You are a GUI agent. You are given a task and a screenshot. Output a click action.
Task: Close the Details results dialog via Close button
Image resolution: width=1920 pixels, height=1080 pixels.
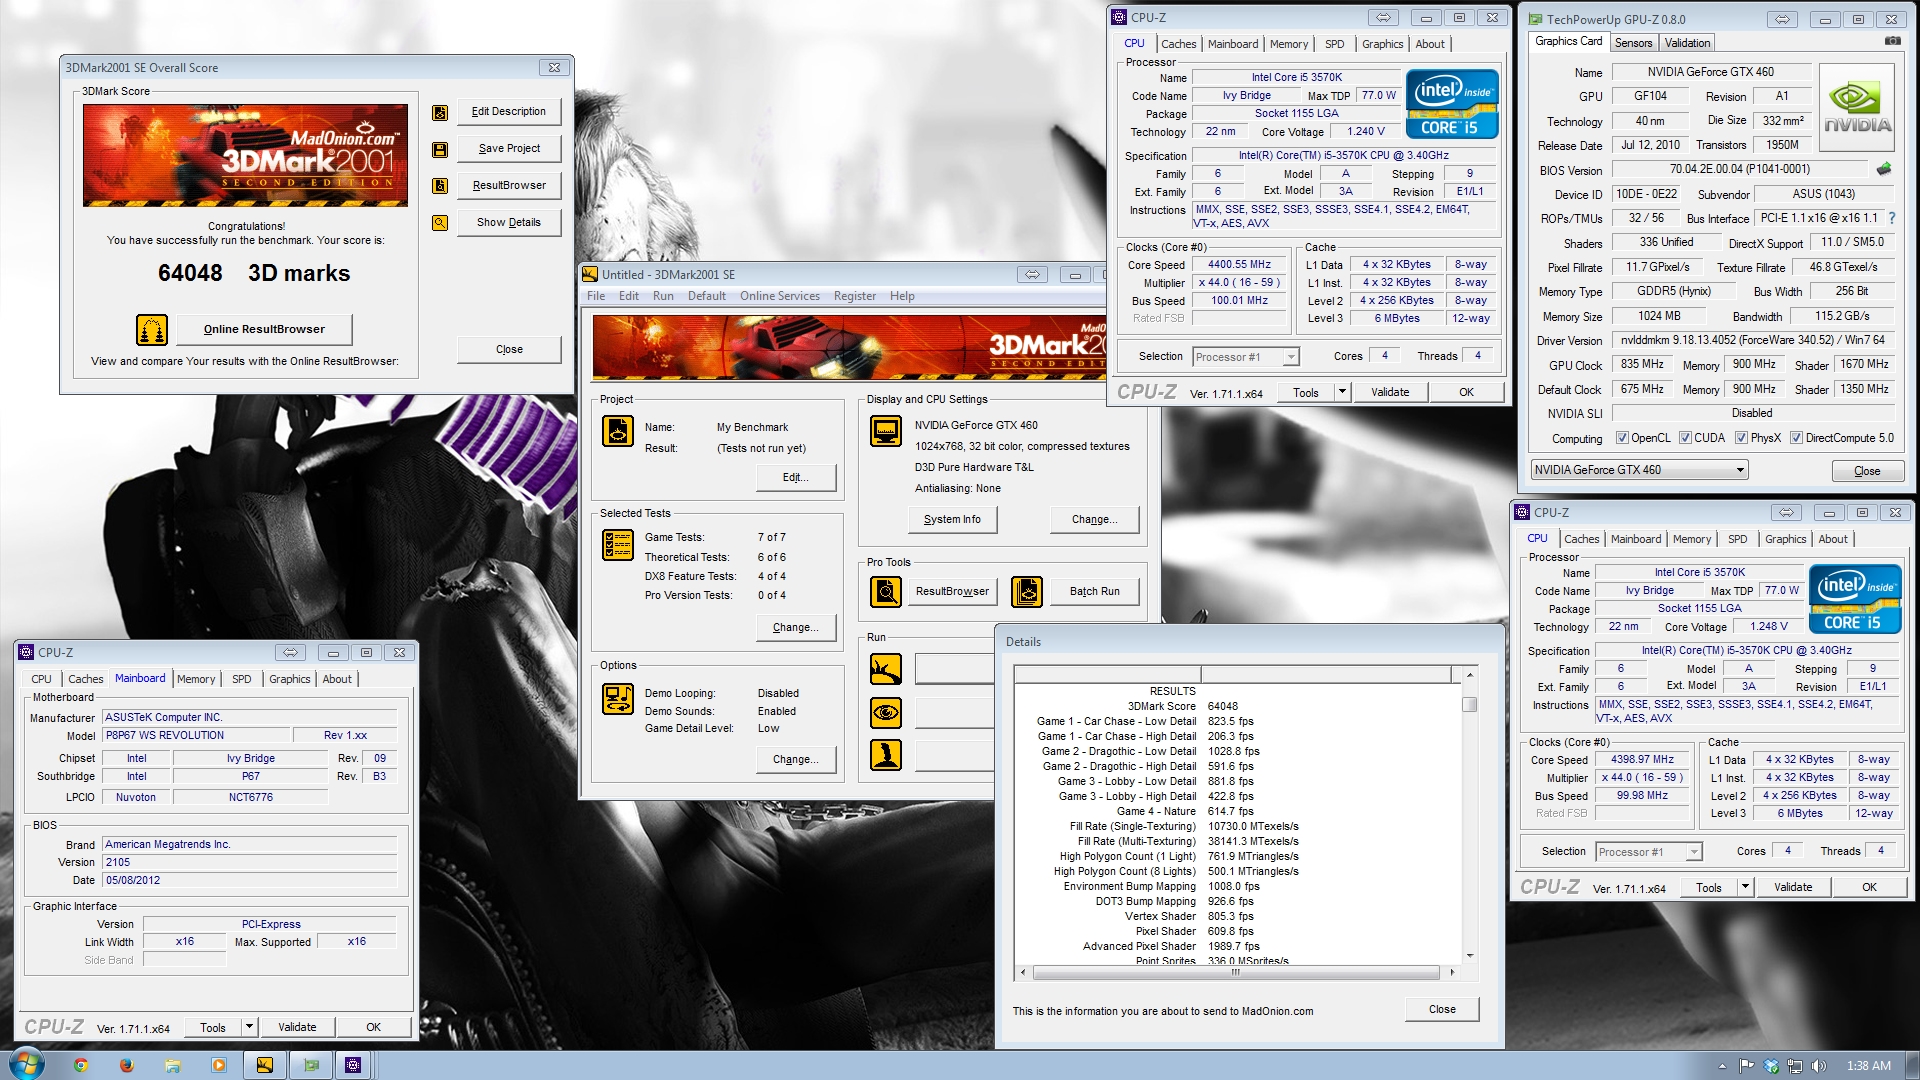point(1442,1009)
